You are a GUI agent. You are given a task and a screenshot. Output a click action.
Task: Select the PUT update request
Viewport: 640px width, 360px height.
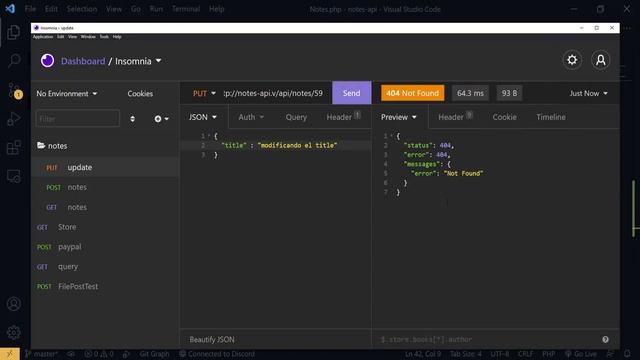105,167
